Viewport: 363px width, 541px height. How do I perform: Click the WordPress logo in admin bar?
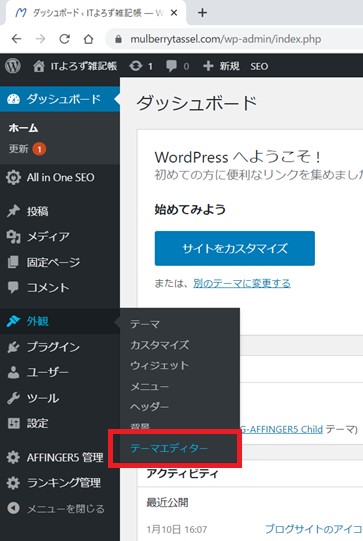(13, 66)
